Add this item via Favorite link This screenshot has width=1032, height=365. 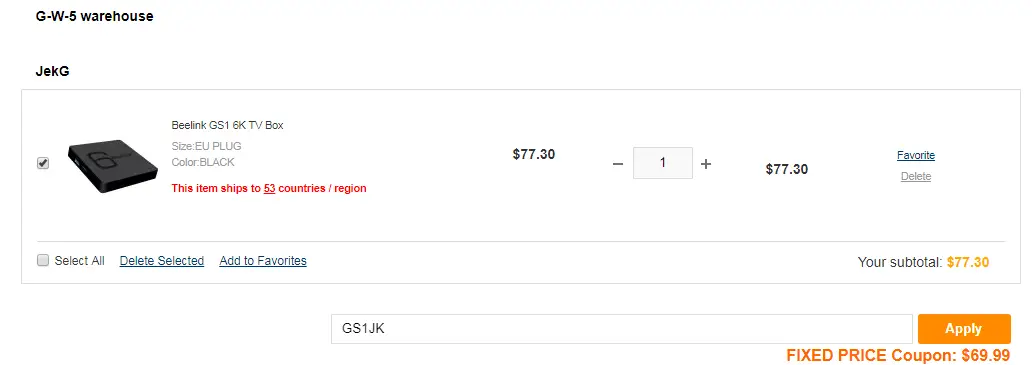coord(916,155)
